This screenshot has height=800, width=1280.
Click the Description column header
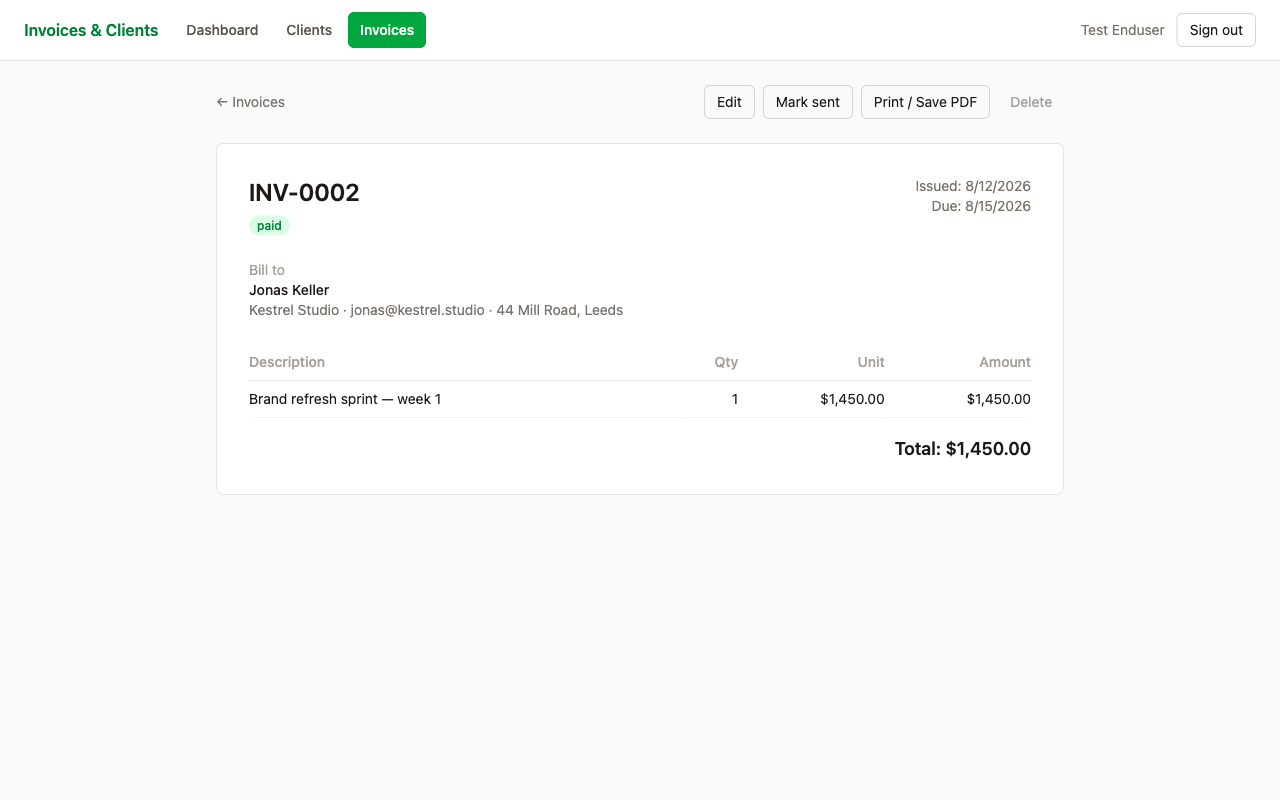click(x=287, y=362)
